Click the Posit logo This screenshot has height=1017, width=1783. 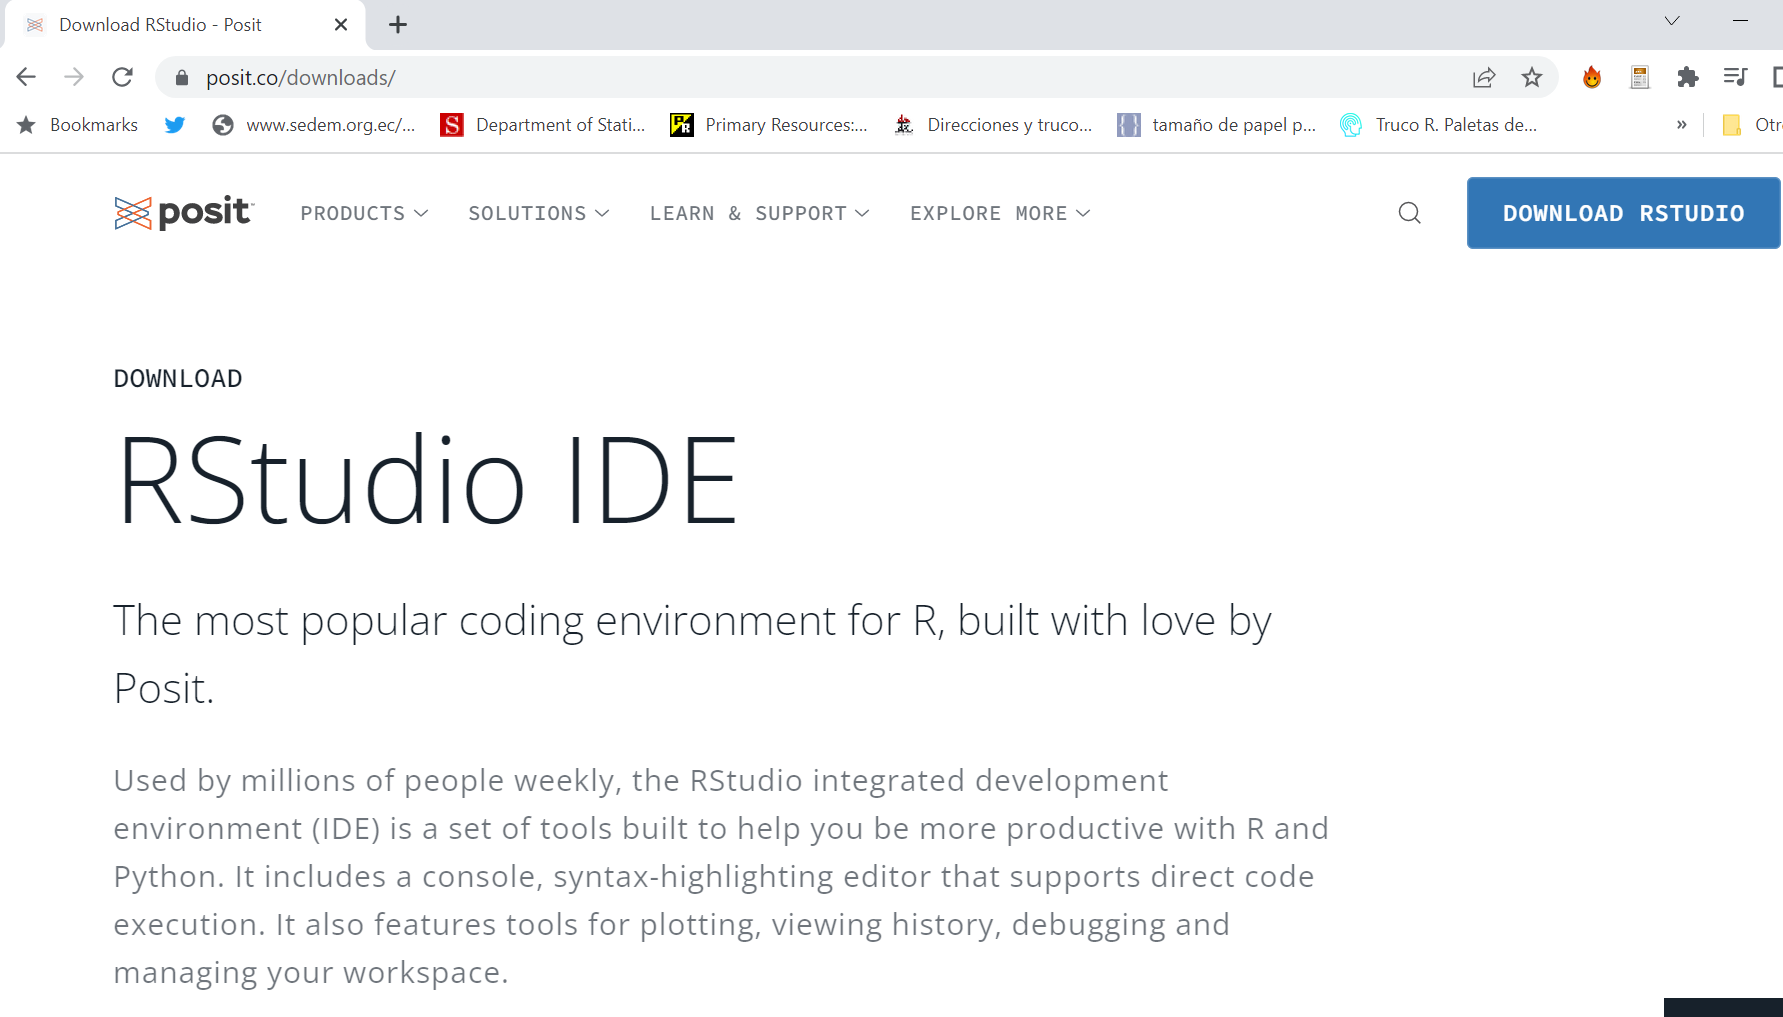pos(183,212)
